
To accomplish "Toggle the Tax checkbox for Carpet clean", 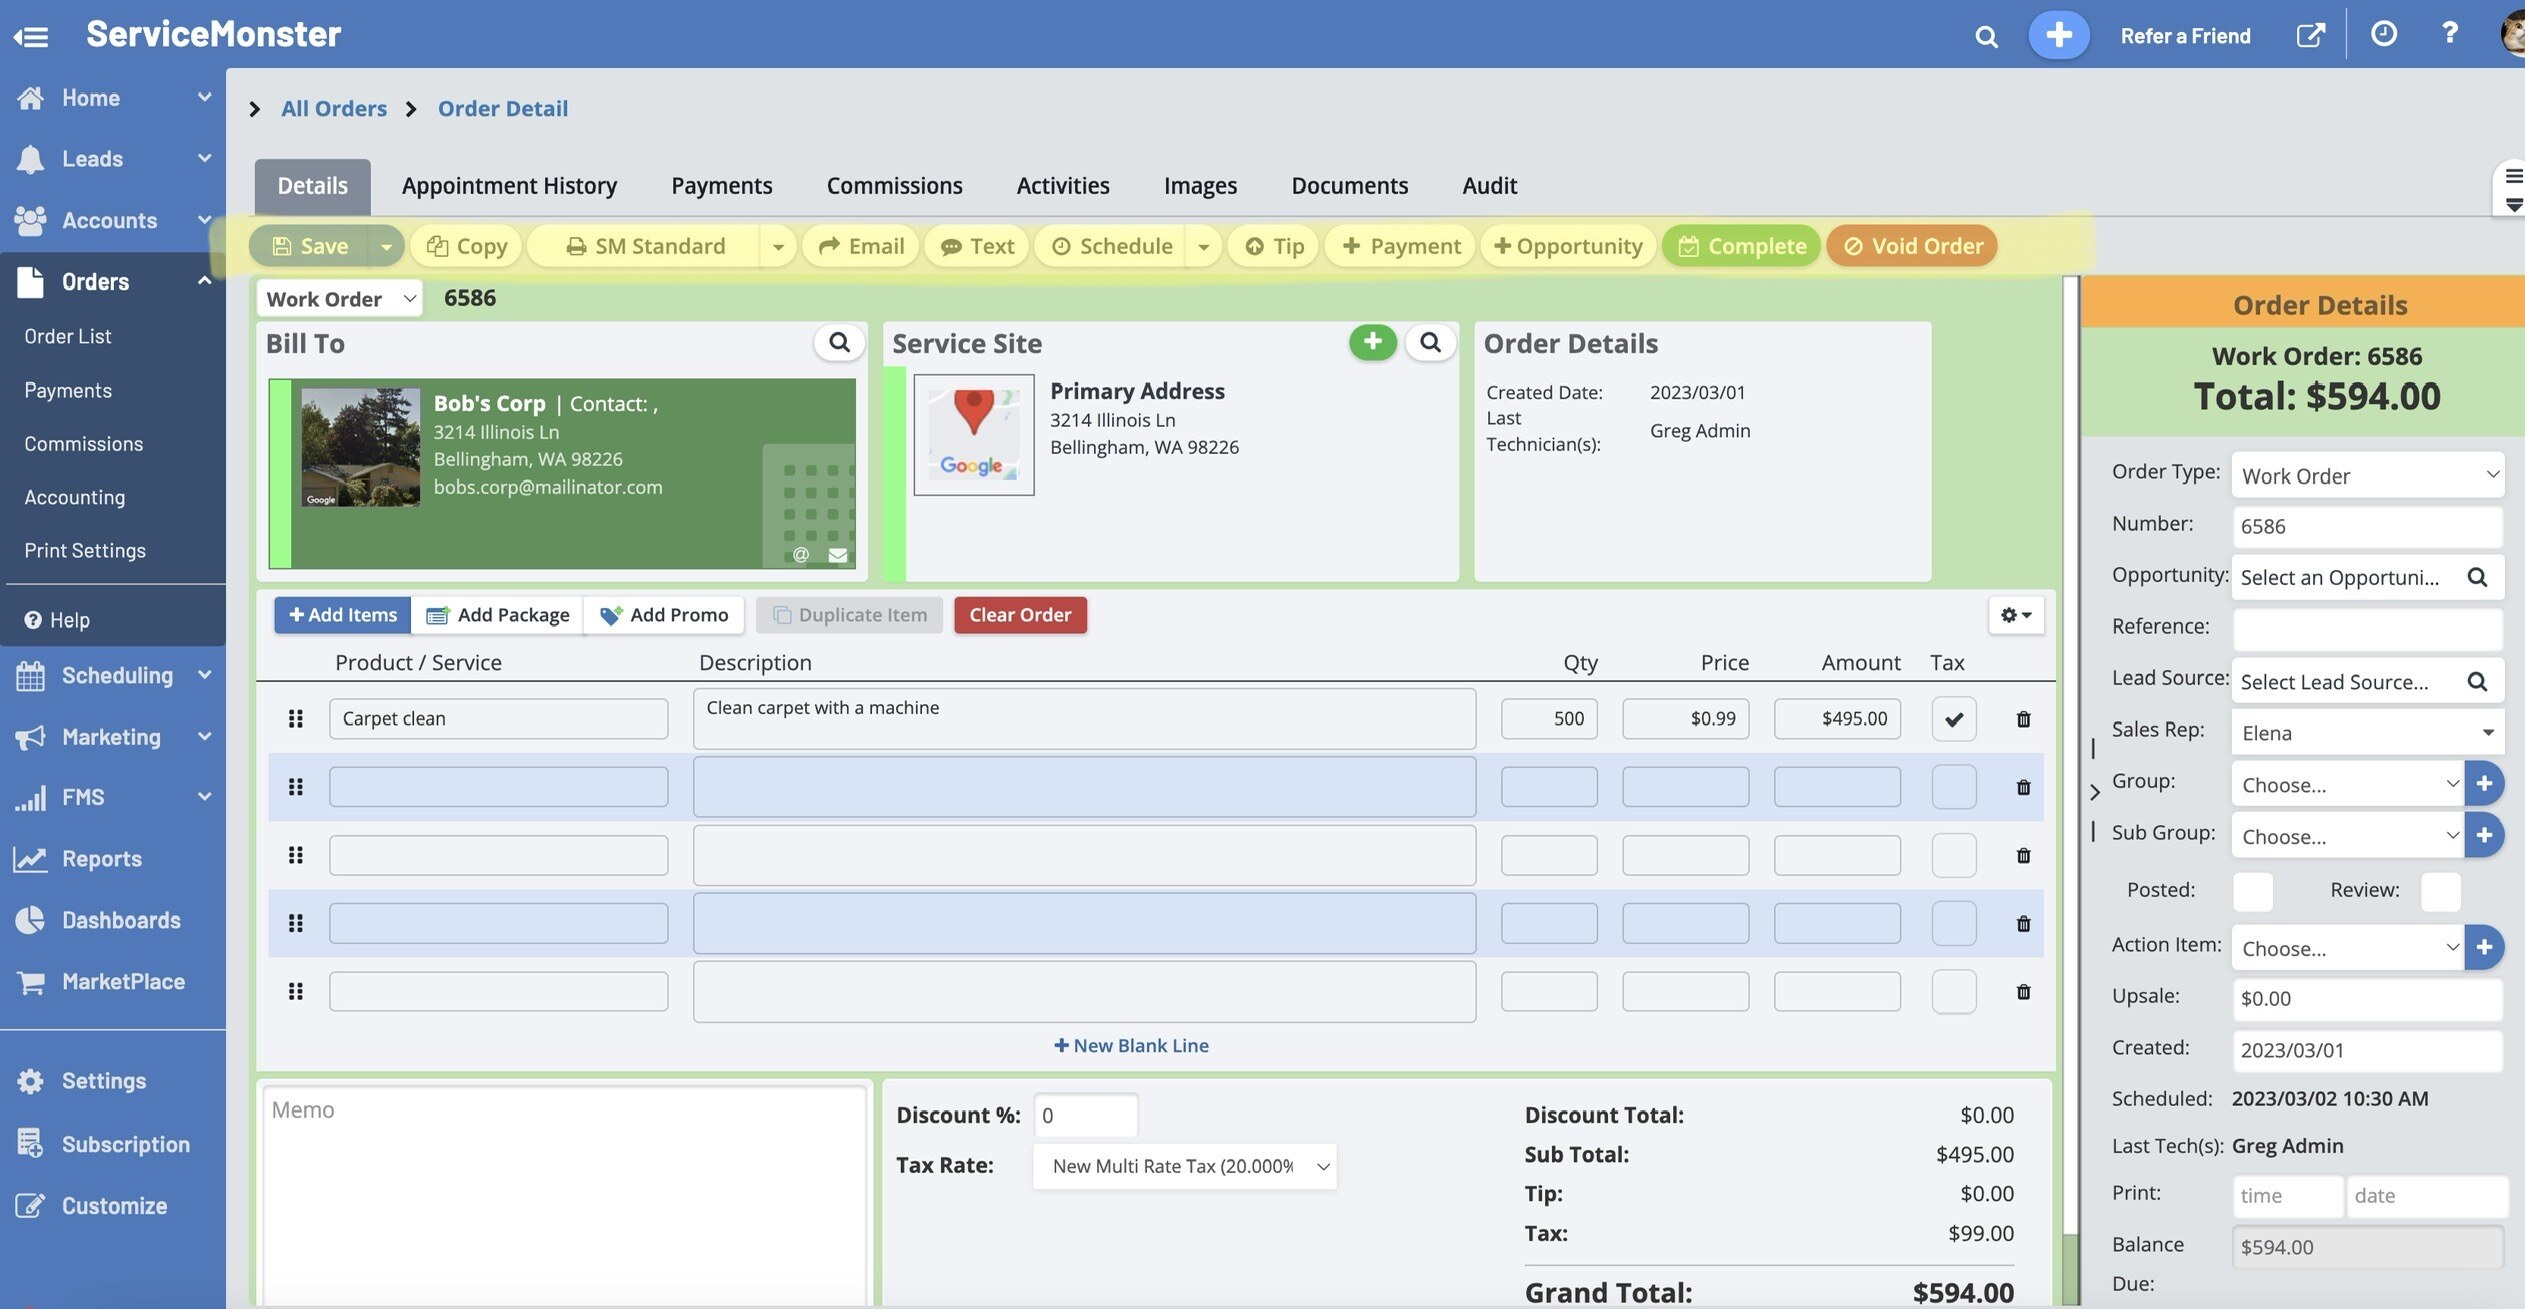I will click(x=1953, y=719).
